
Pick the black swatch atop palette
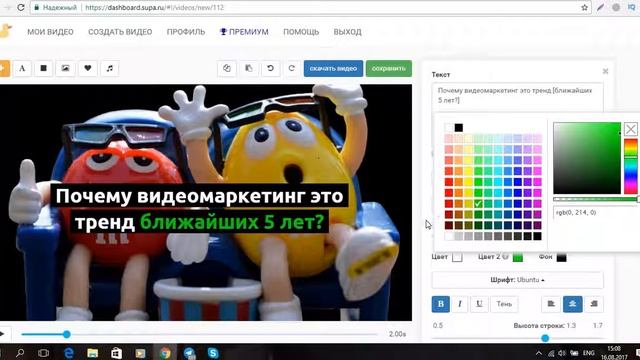(x=459, y=128)
